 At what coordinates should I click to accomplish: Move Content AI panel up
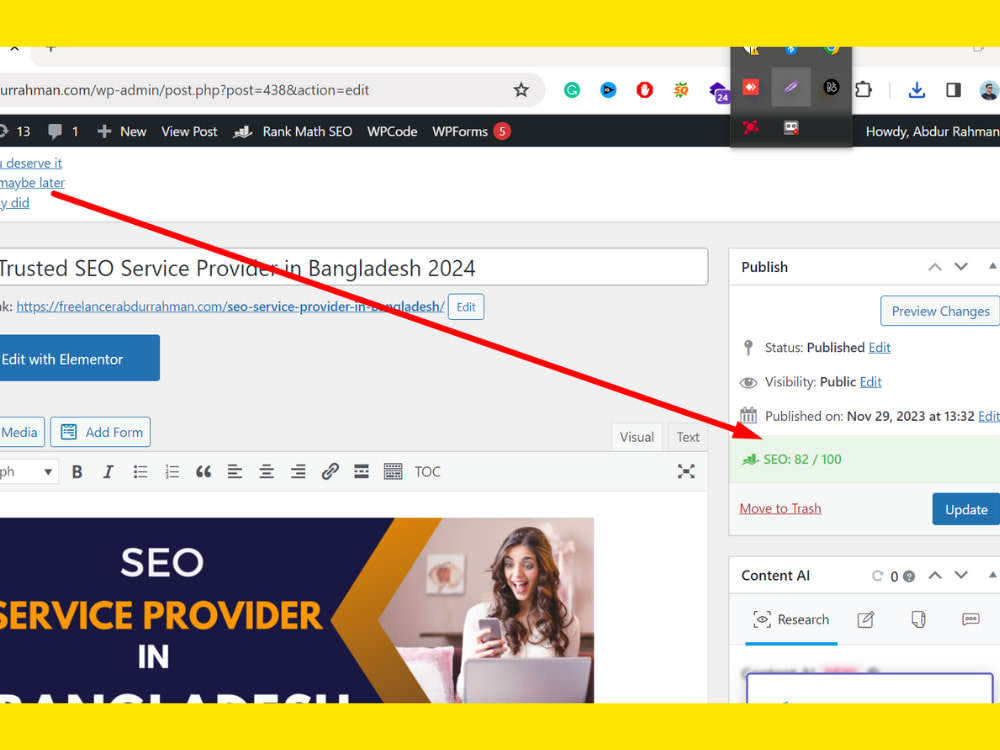pos(935,575)
